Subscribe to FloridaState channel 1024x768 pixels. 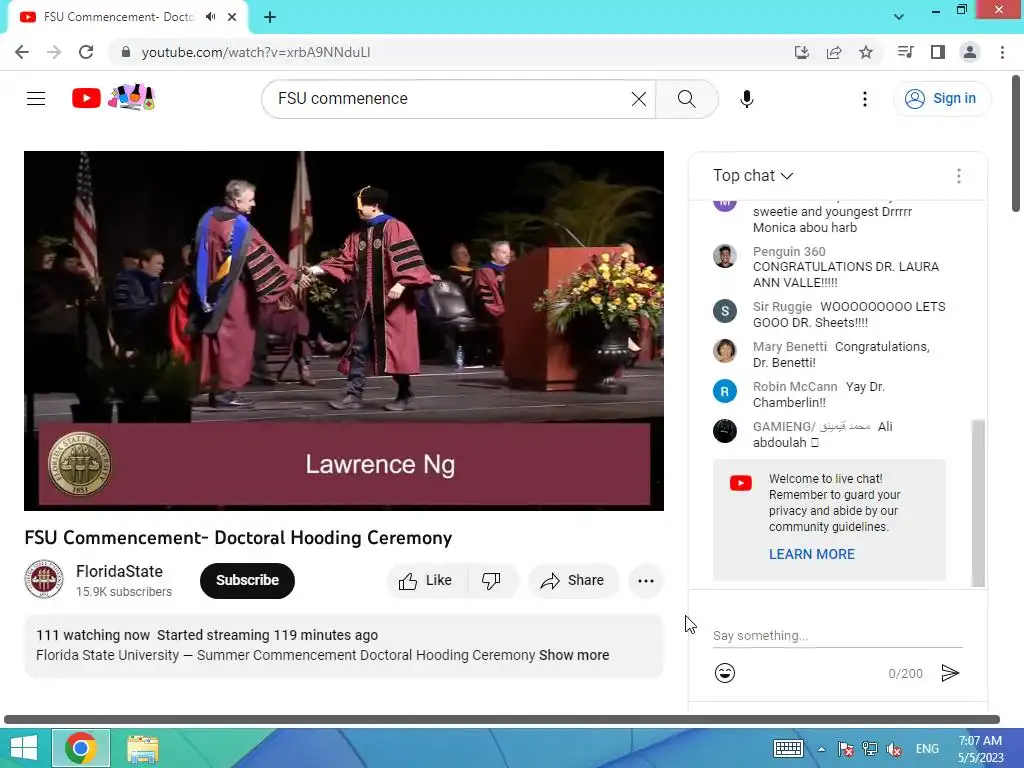click(247, 581)
